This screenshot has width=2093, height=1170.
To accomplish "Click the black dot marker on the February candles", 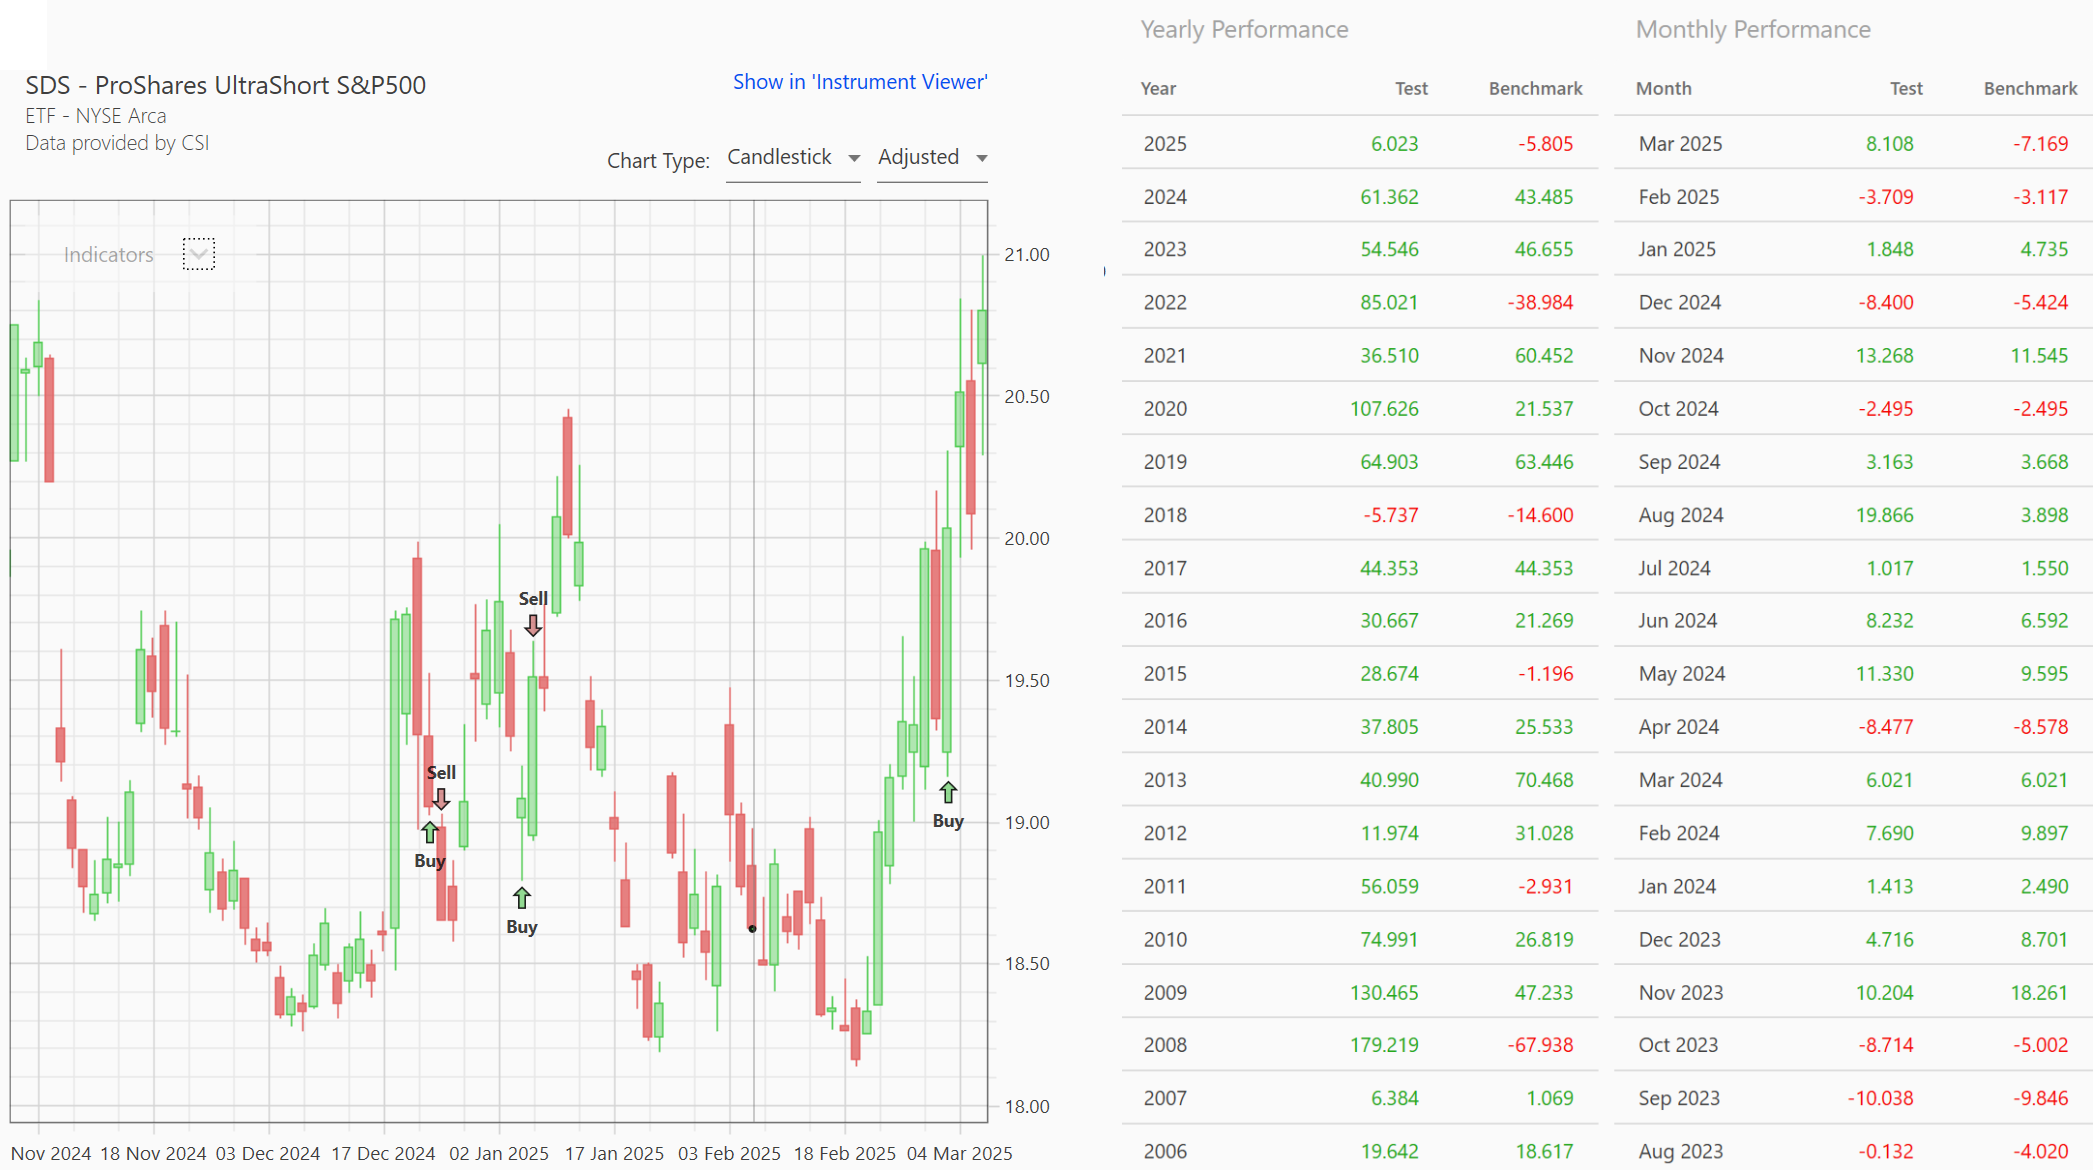I will click(x=752, y=928).
